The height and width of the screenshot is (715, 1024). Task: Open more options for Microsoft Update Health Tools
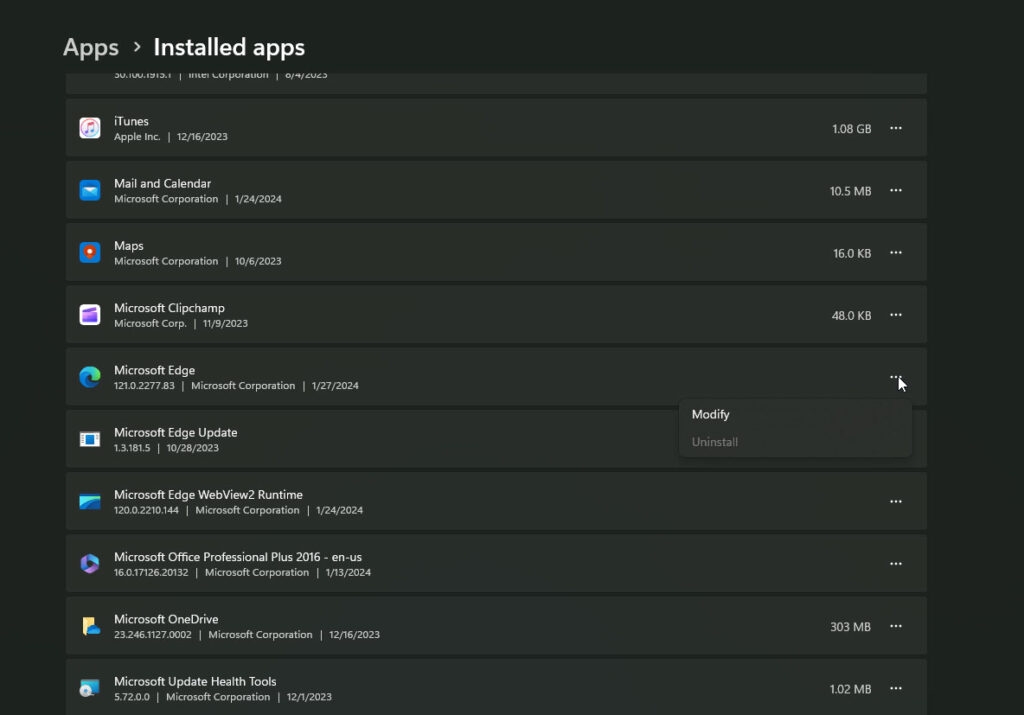(x=895, y=688)
